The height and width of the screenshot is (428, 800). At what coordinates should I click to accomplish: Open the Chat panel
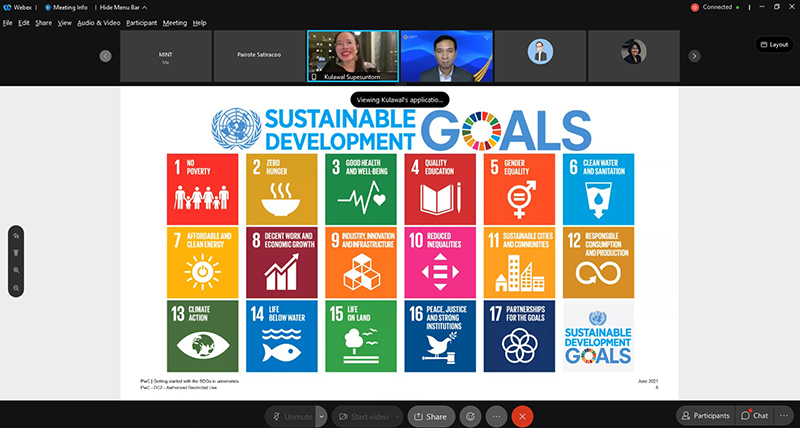point(755,415)
